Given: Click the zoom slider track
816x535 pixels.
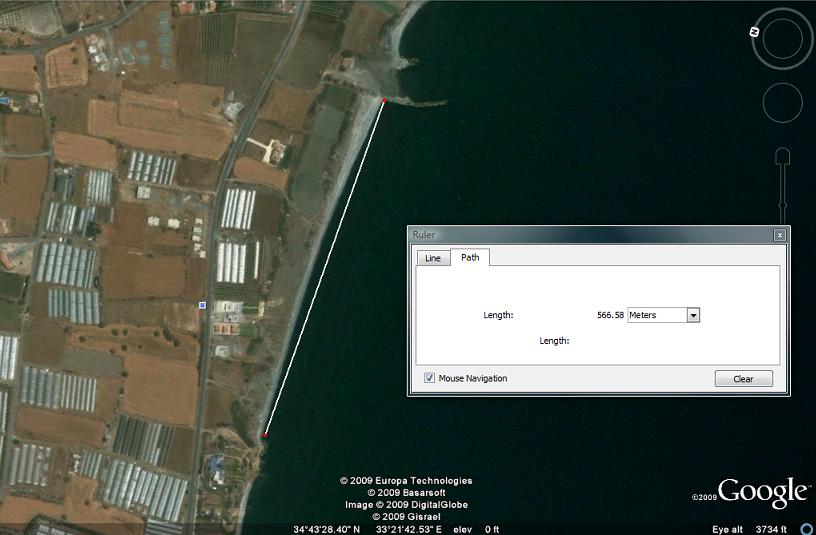Looking at the screenshot, I should pyautogui.click(x=783, y=193).
